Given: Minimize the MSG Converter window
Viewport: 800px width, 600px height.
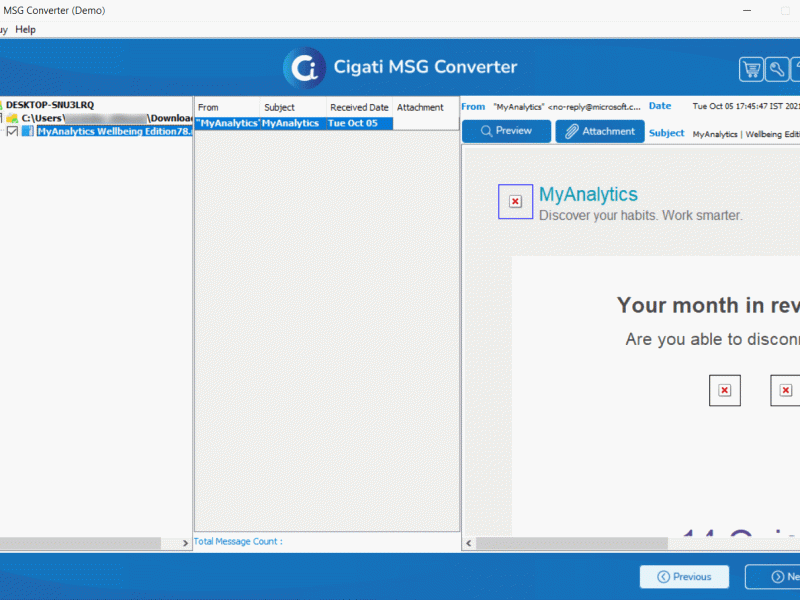Looking at the screenshot, I should pyautogui.click(x=747, y=10).
